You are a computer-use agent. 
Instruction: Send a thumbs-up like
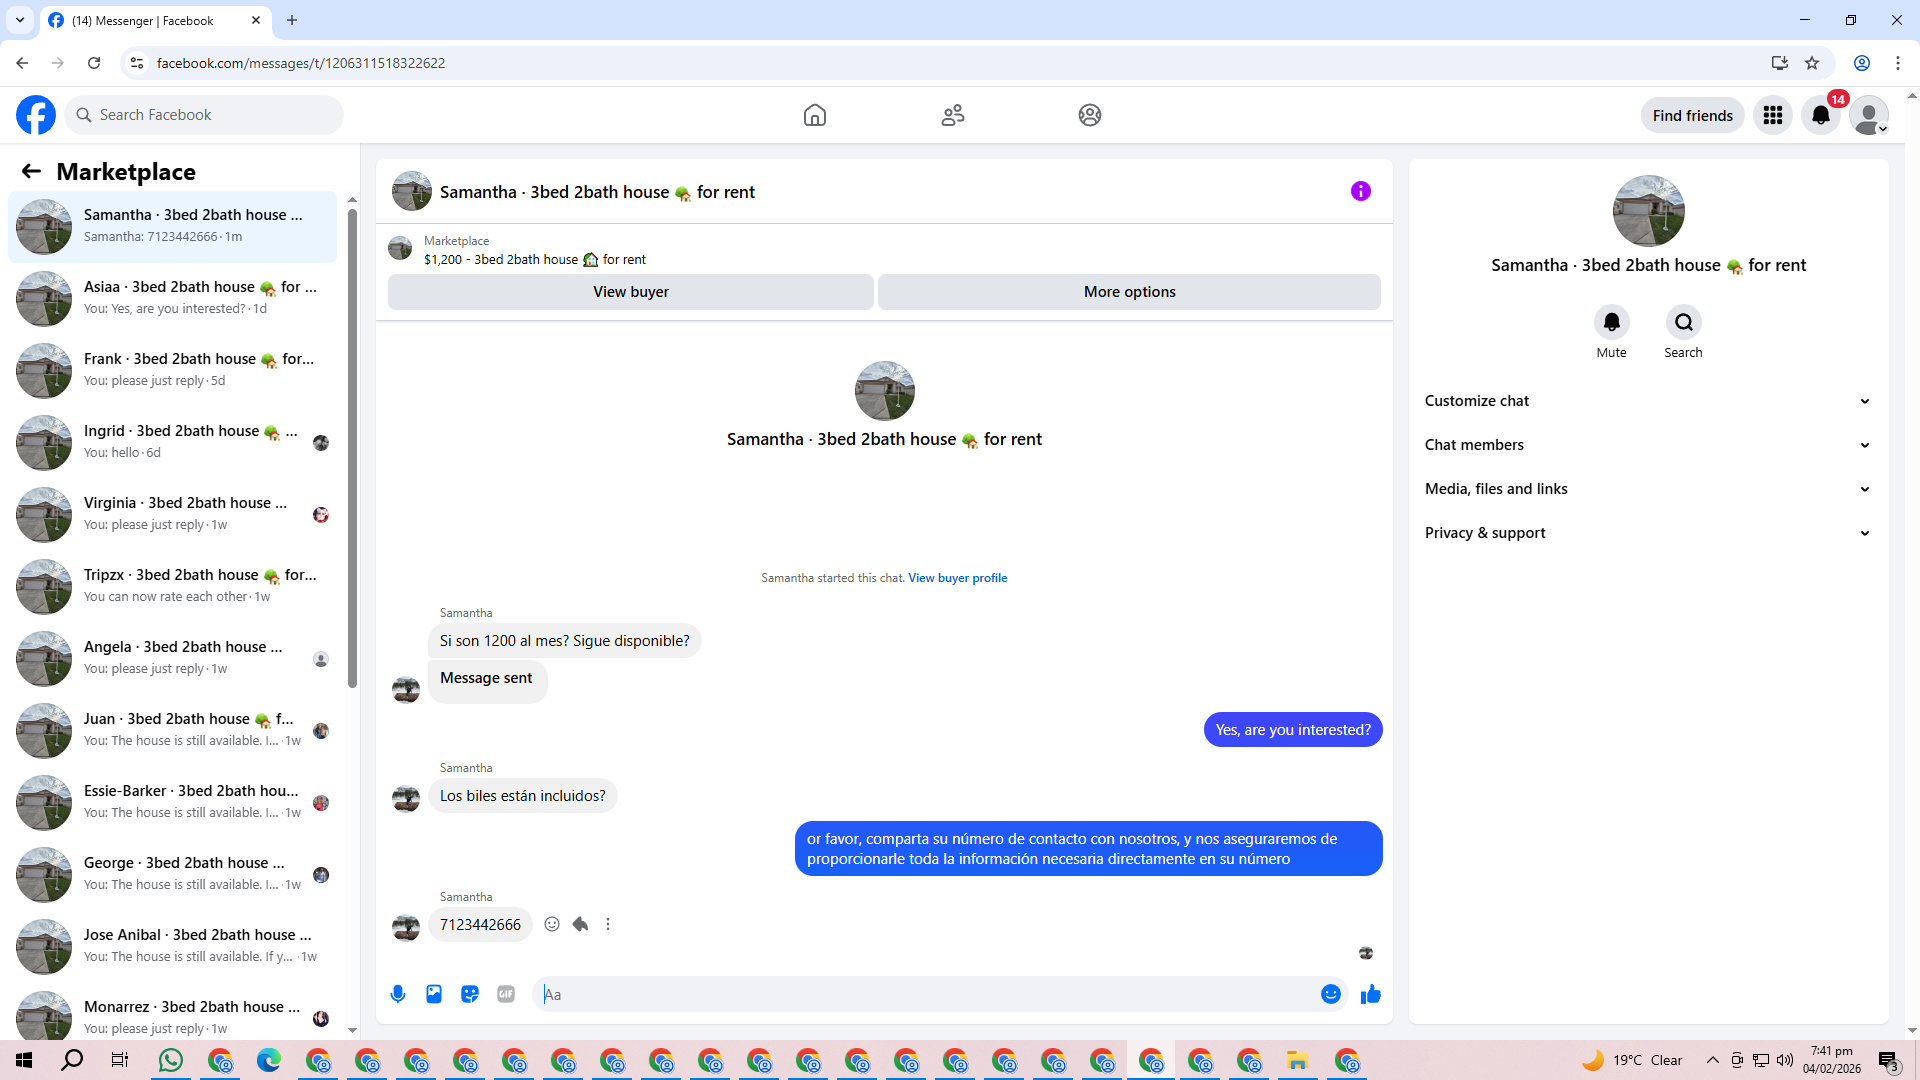[1370, 994]
